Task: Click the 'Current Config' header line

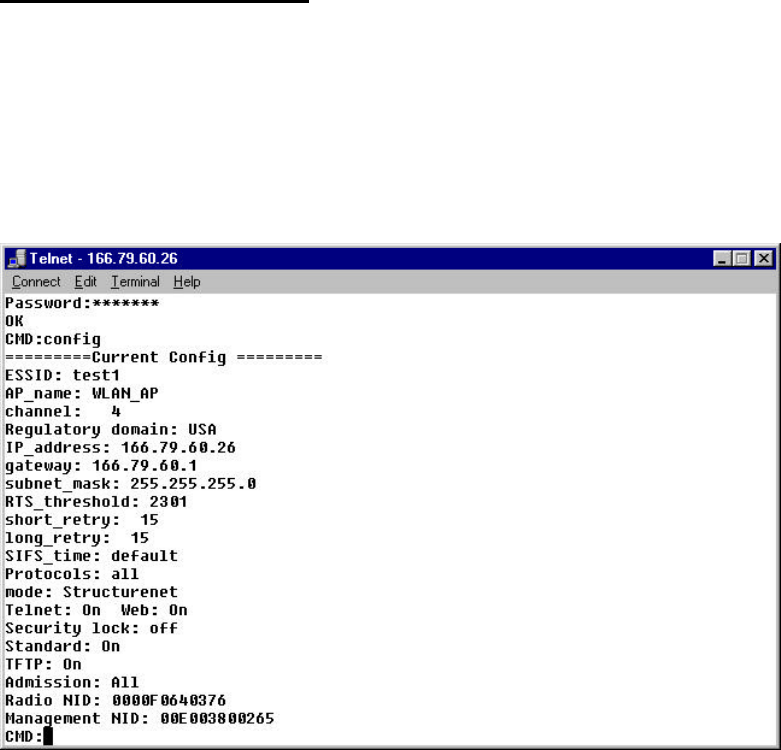Action: point(164,358)
